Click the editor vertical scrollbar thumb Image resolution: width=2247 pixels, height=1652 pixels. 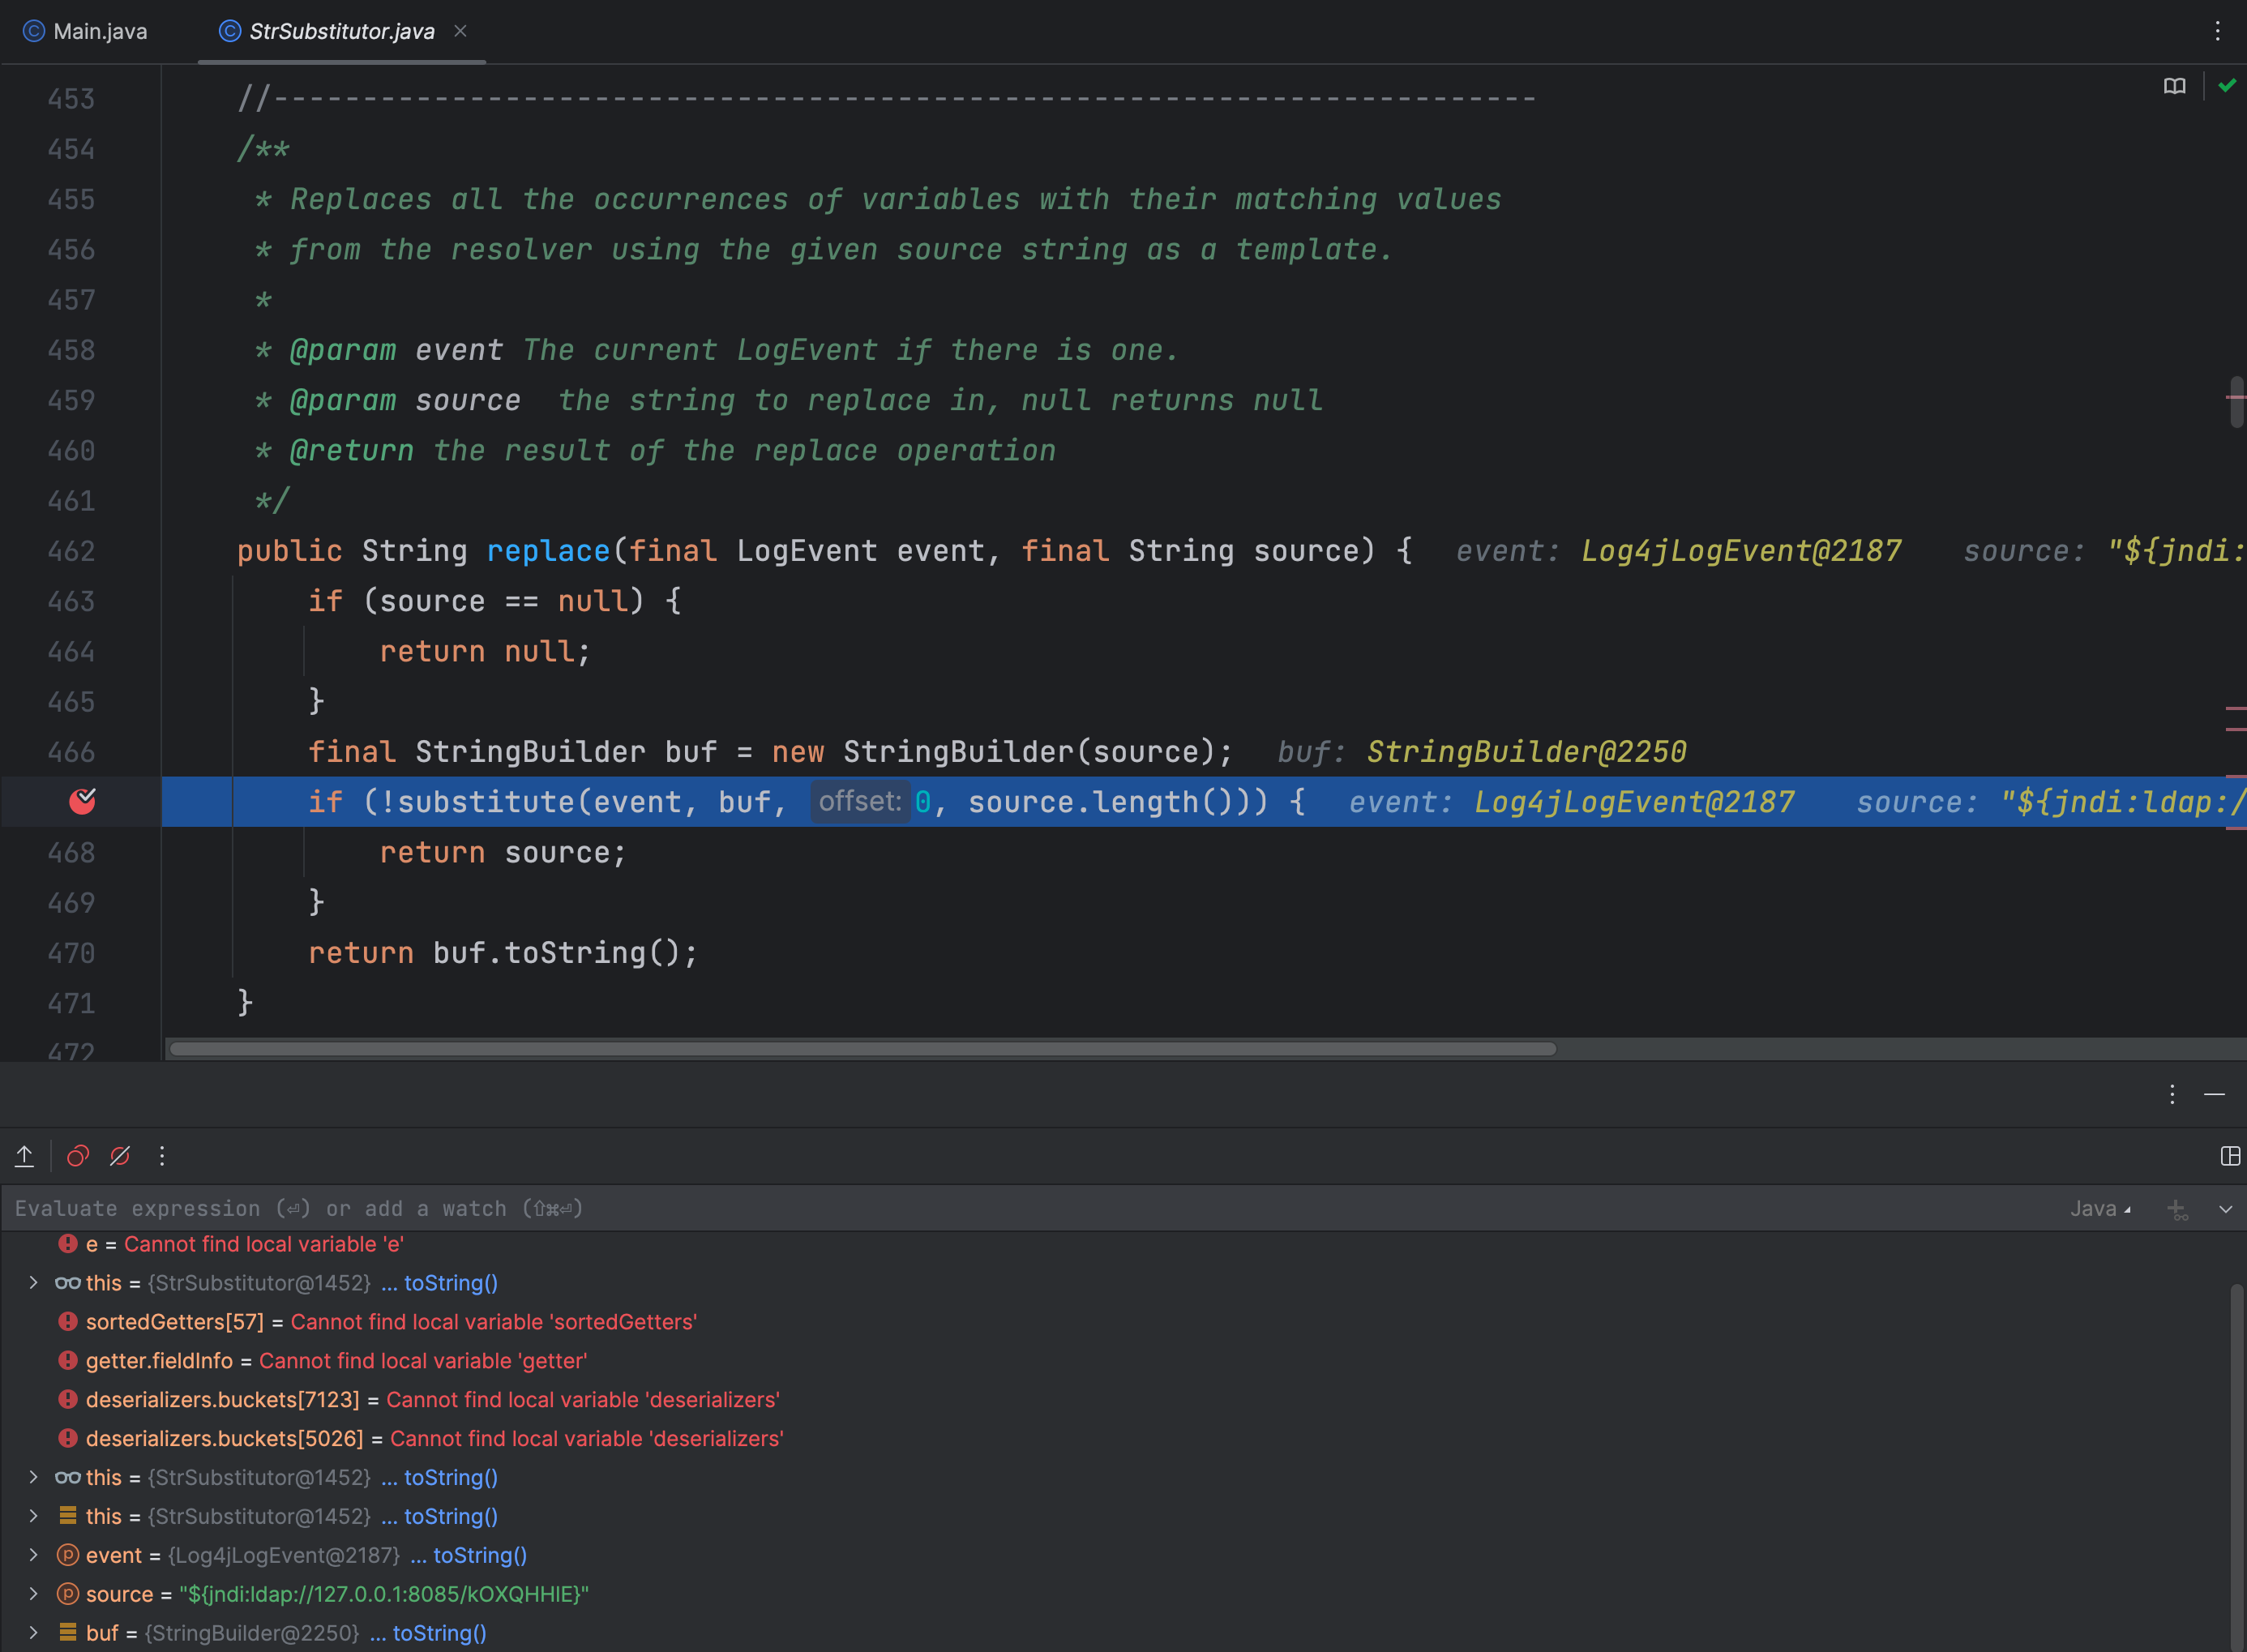(2237, 401)
